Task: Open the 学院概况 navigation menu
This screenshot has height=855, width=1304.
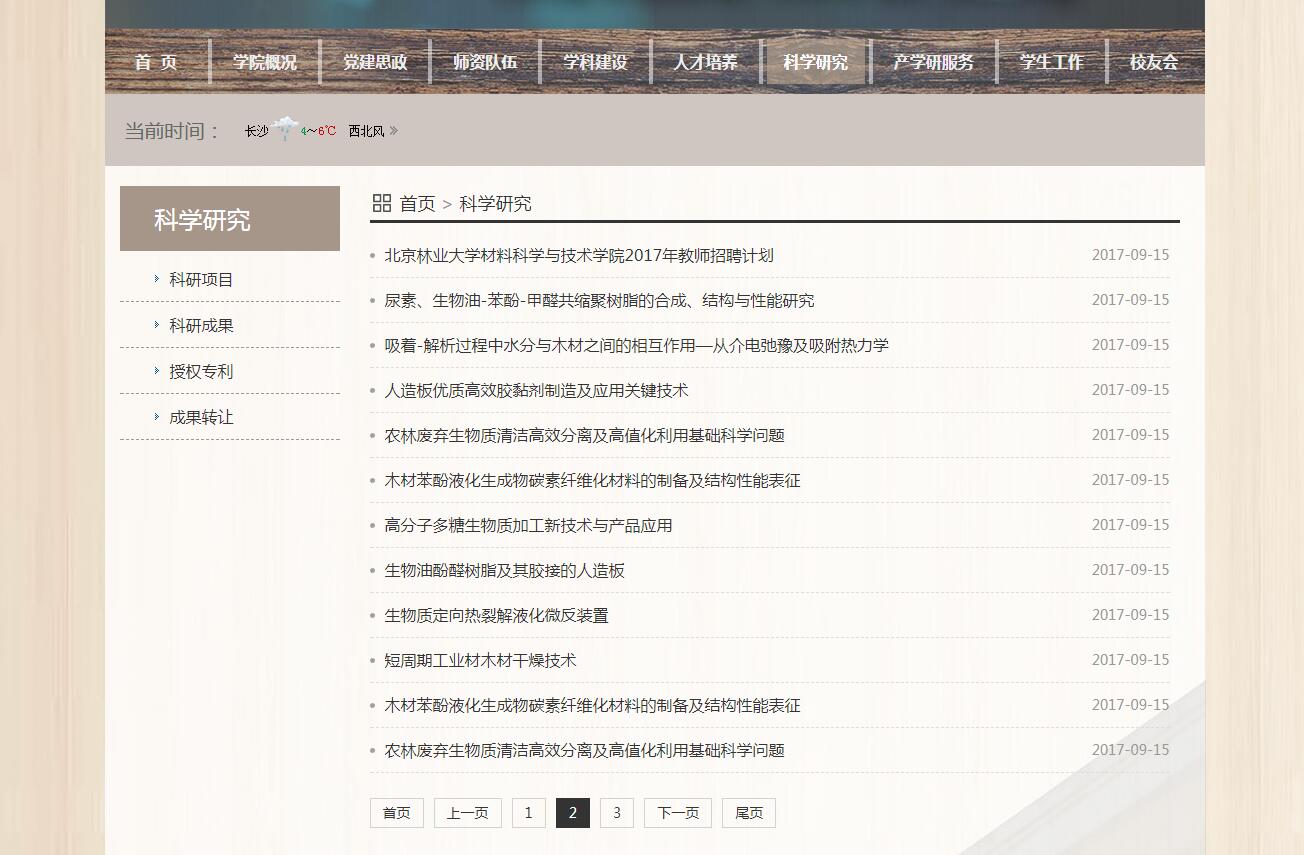Action: [x=265, y=62]
